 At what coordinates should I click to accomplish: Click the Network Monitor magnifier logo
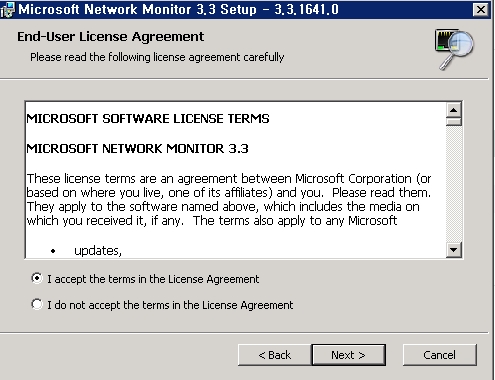[x=455, y=49]
